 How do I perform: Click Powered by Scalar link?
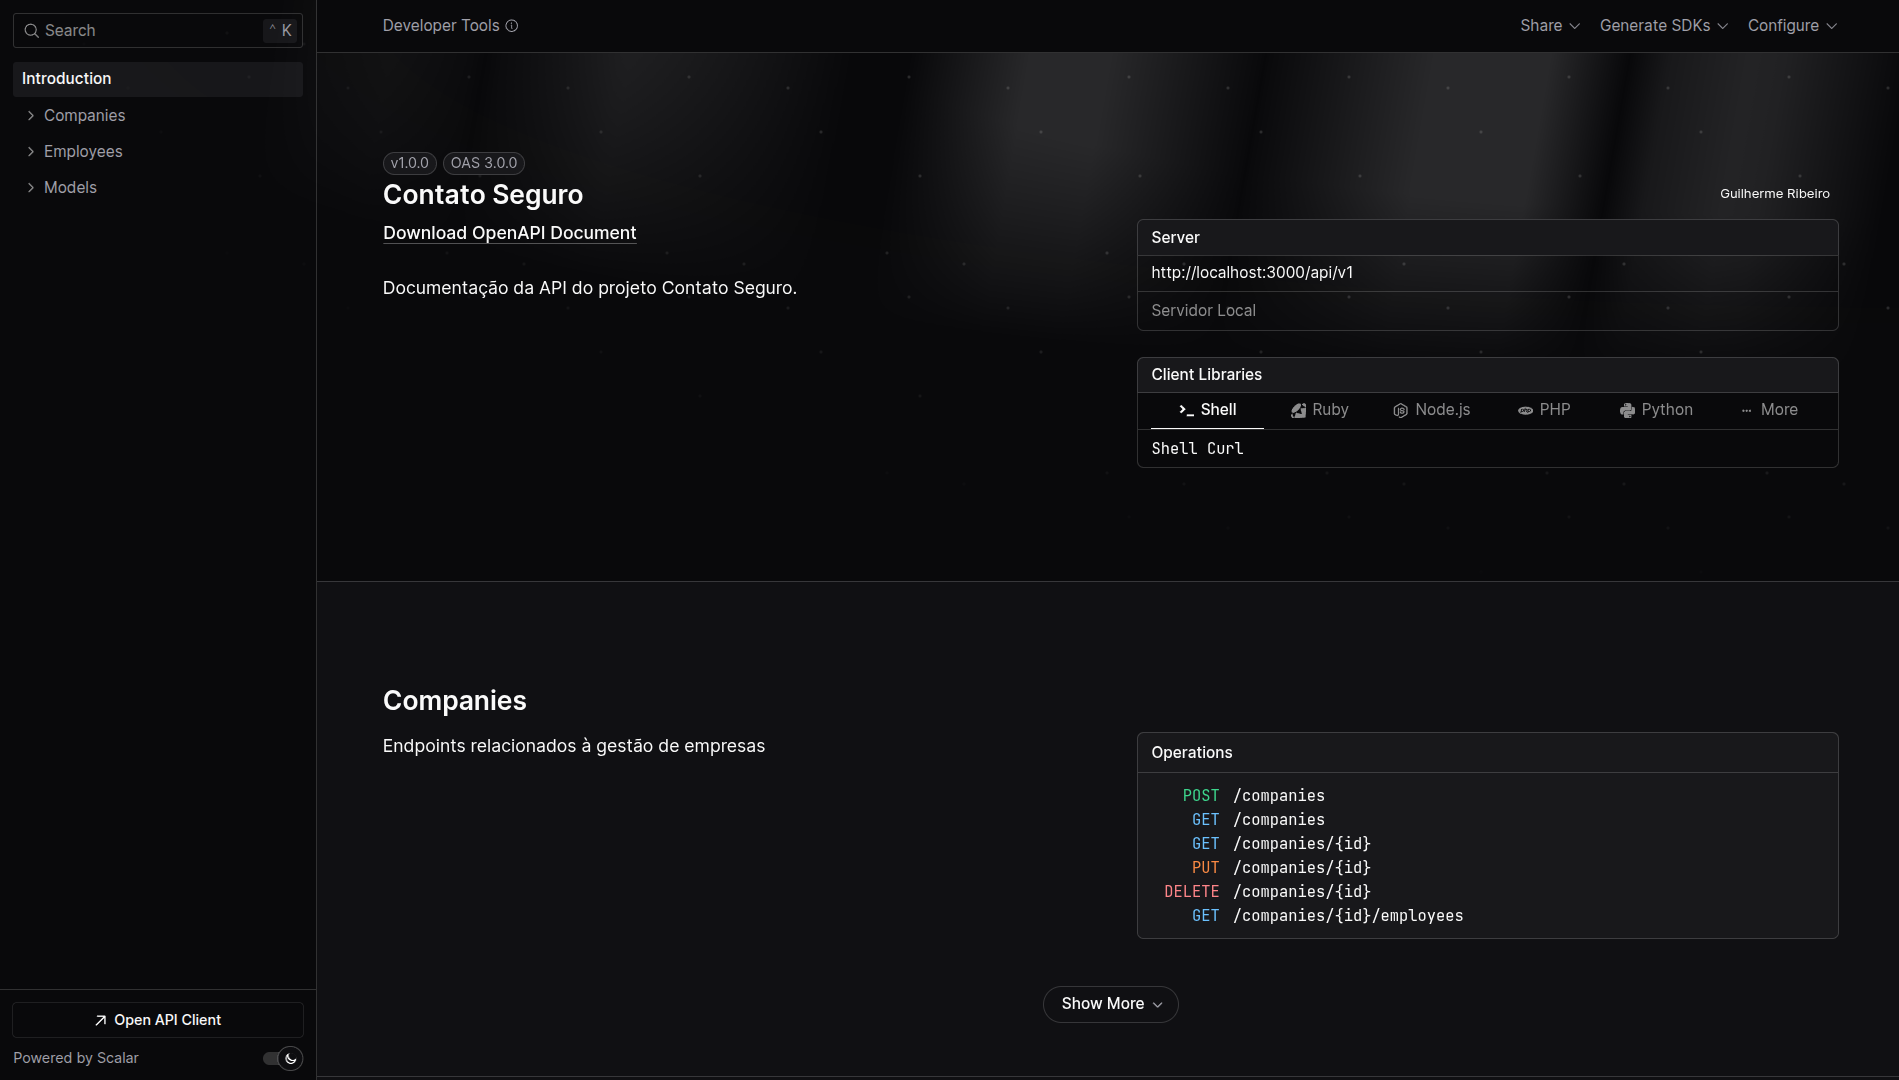[76, 1058]
